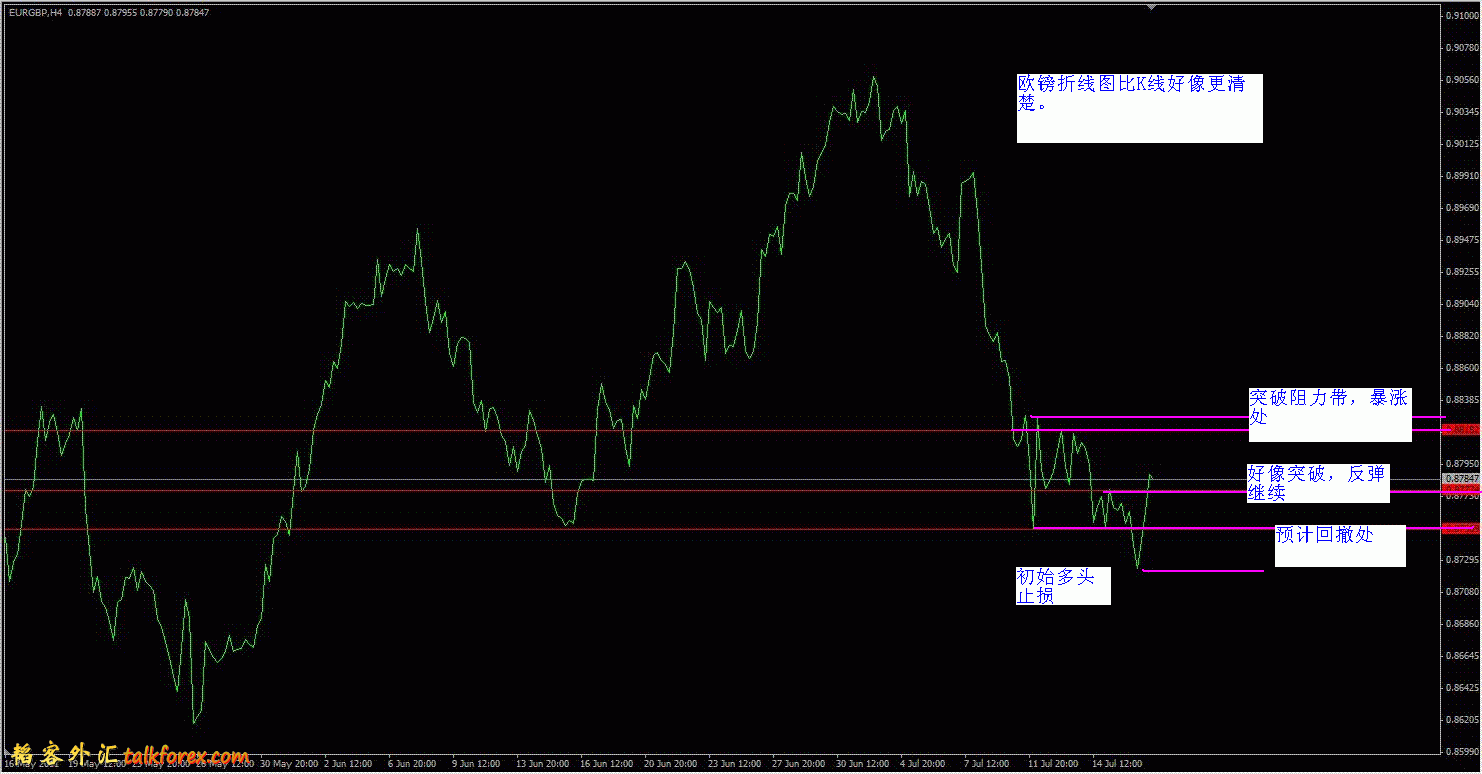
Task: Click the '30 Jun 12:00' time axis label
Action: (863, 763)
